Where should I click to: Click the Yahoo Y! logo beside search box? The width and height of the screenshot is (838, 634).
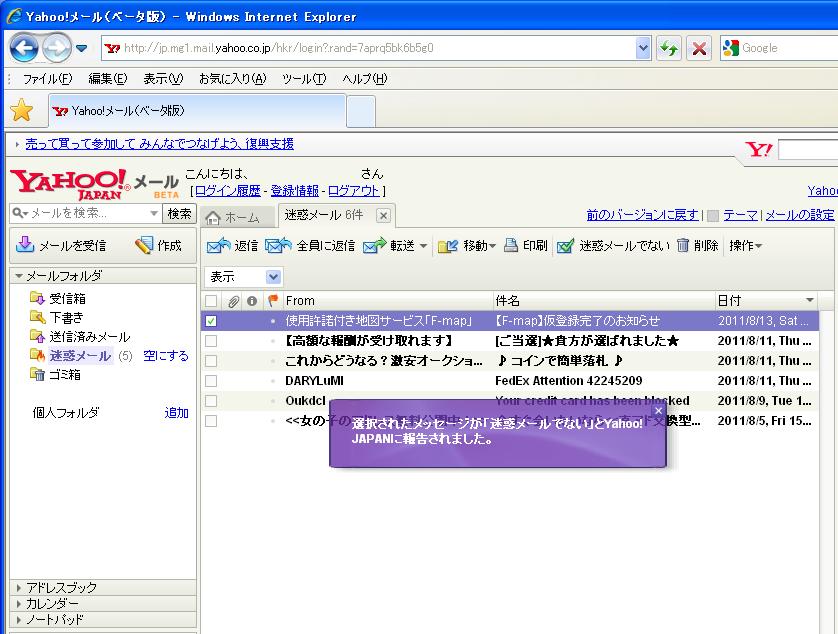click(758, 149)
